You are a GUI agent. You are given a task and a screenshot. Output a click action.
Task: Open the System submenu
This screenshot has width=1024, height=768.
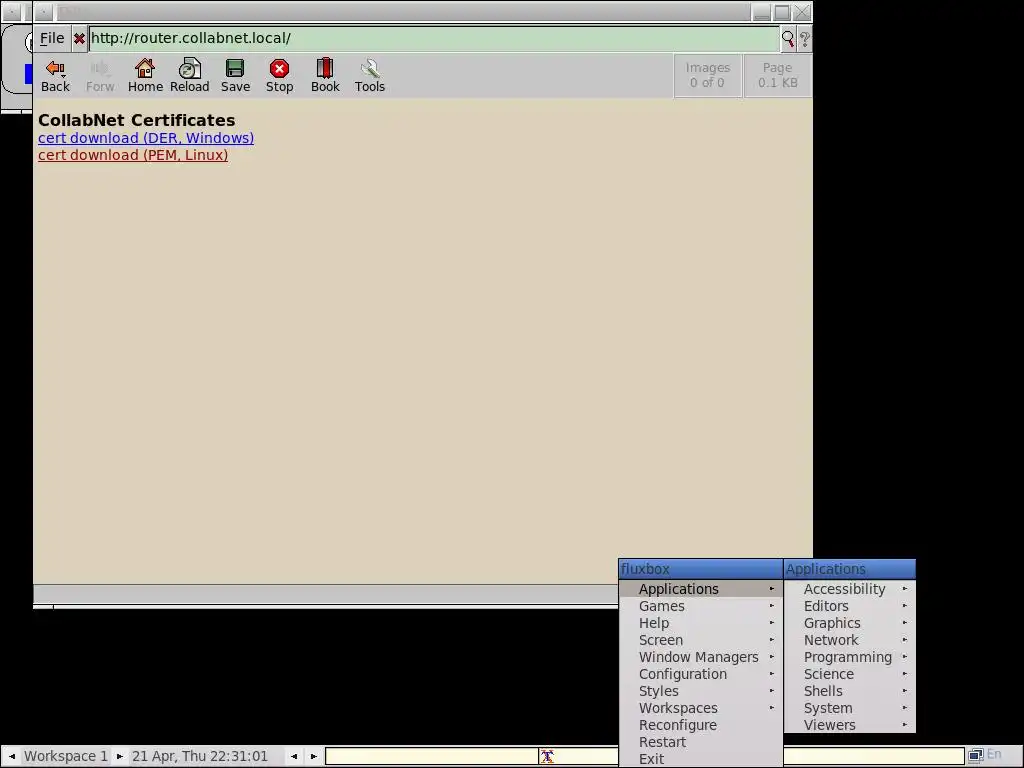point(850,708)
